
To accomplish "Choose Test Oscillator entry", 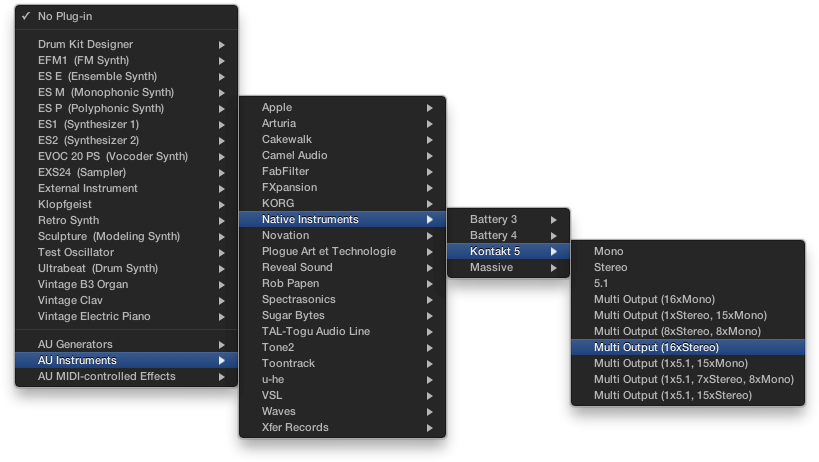I will coord(126,253).
